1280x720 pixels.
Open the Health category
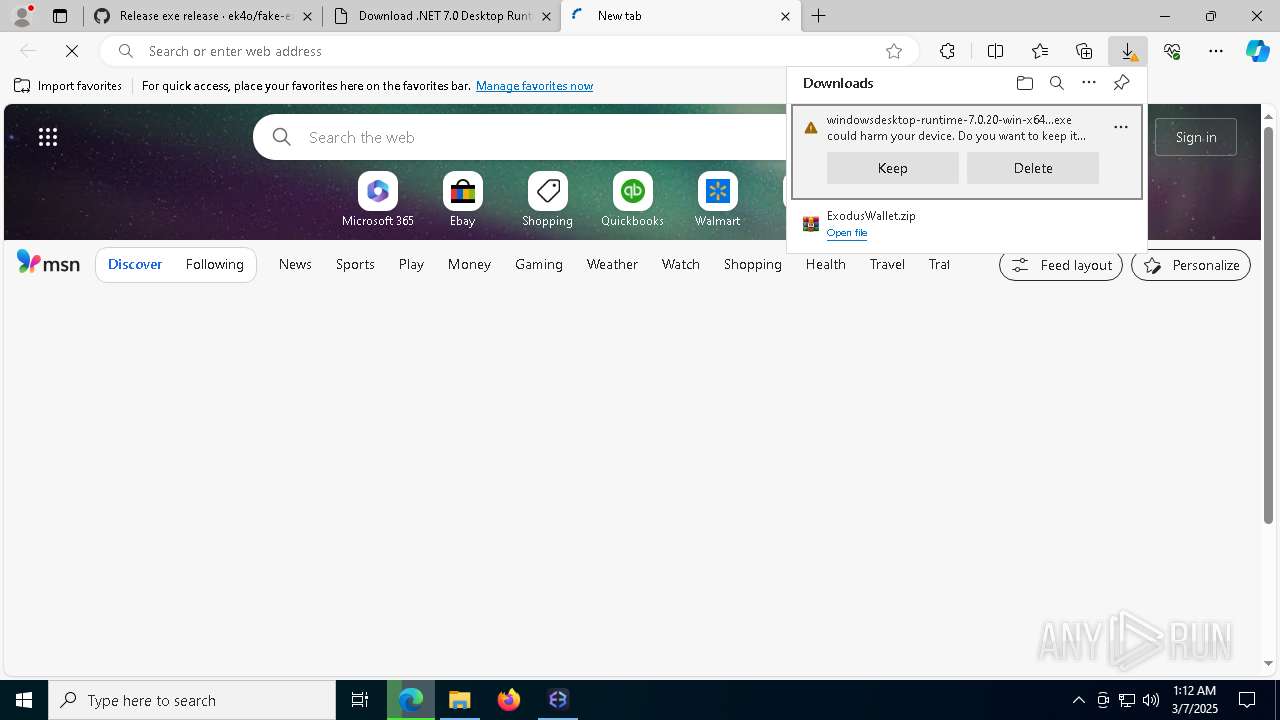click(826, 264)
